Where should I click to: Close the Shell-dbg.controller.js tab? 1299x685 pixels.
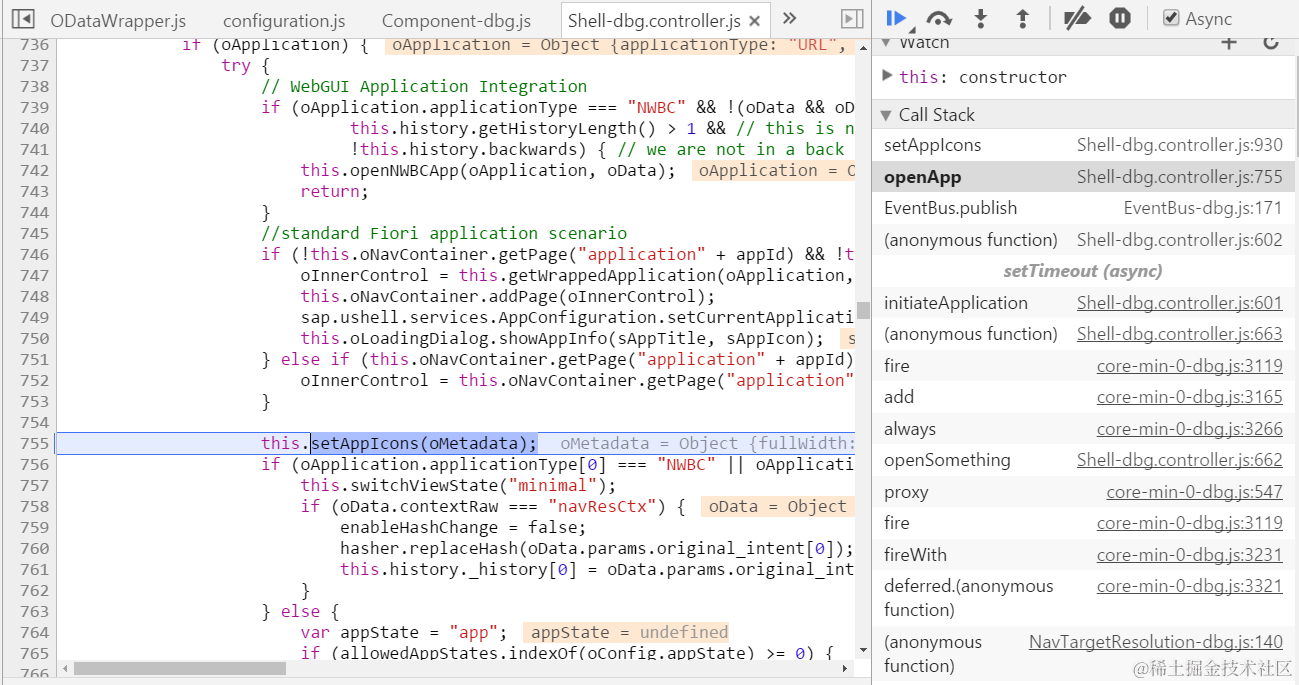pos(755,21)
